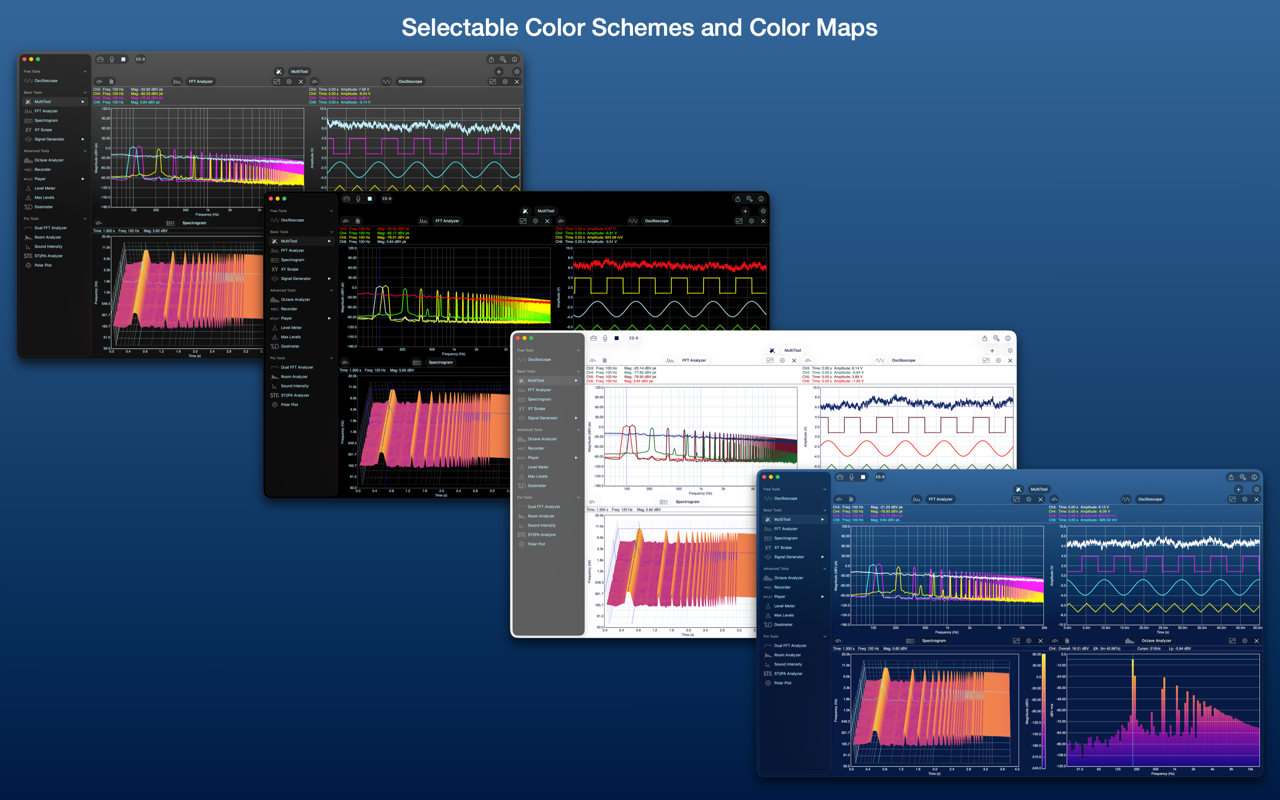
Task: Open Dosimeter in the blue window sidebar
Action: click(780, 624)
